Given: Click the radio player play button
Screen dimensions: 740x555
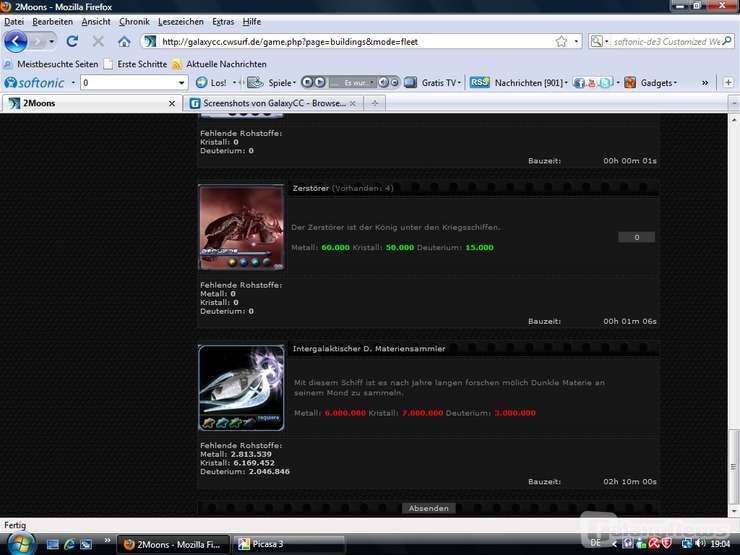Looking at the screenshot, I should point(320,82).
